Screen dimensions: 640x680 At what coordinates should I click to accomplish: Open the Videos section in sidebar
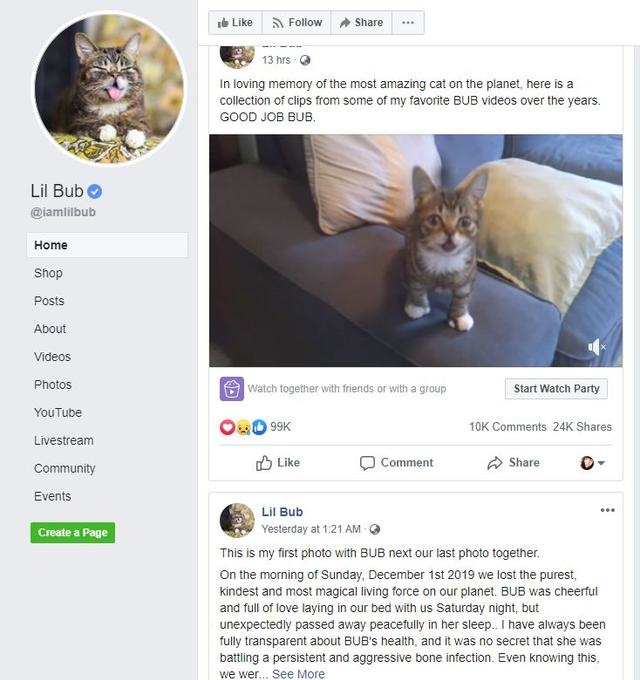click(x=52, y=356)
